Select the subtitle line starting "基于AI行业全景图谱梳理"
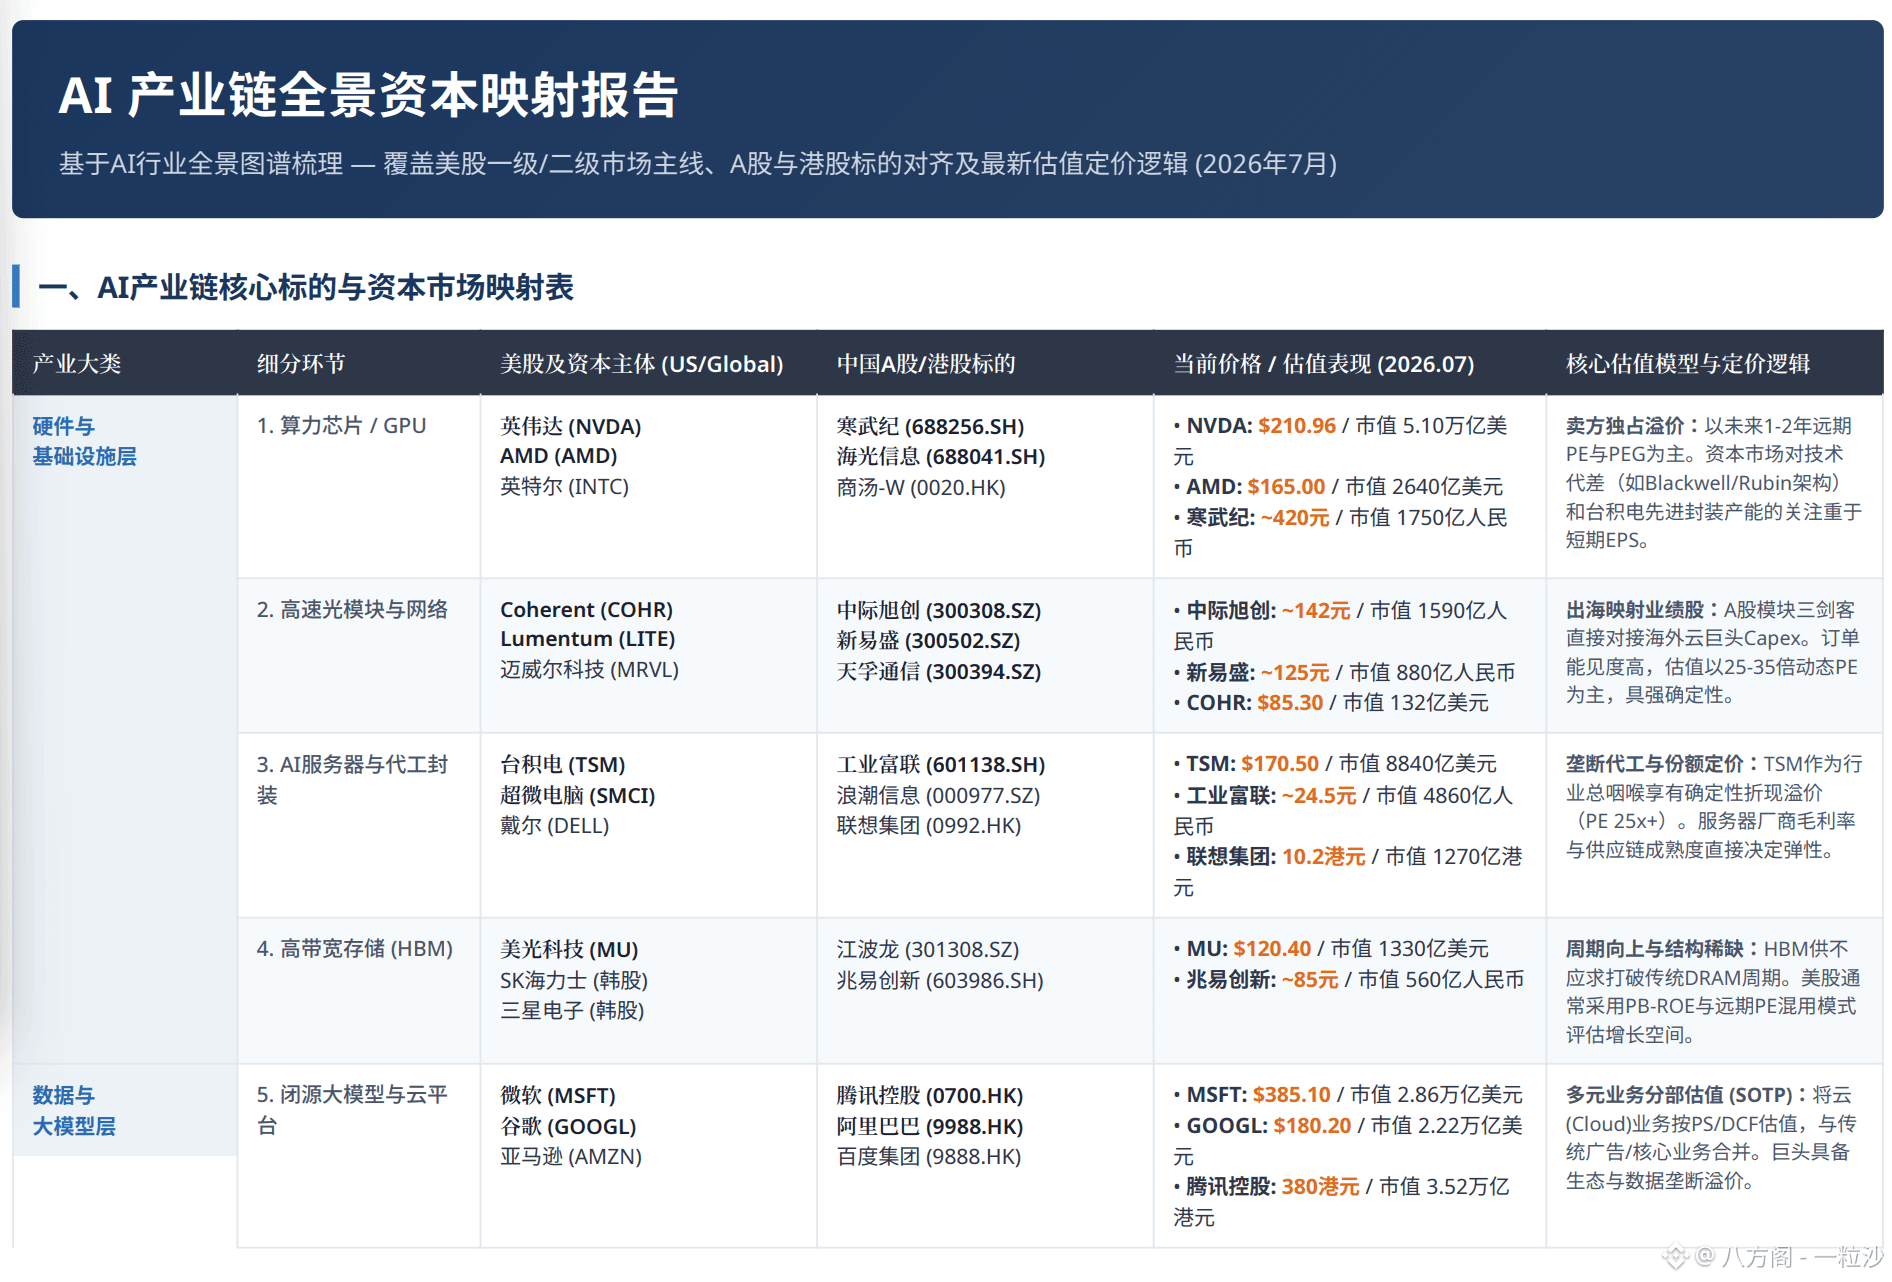 tap(698, 164)
